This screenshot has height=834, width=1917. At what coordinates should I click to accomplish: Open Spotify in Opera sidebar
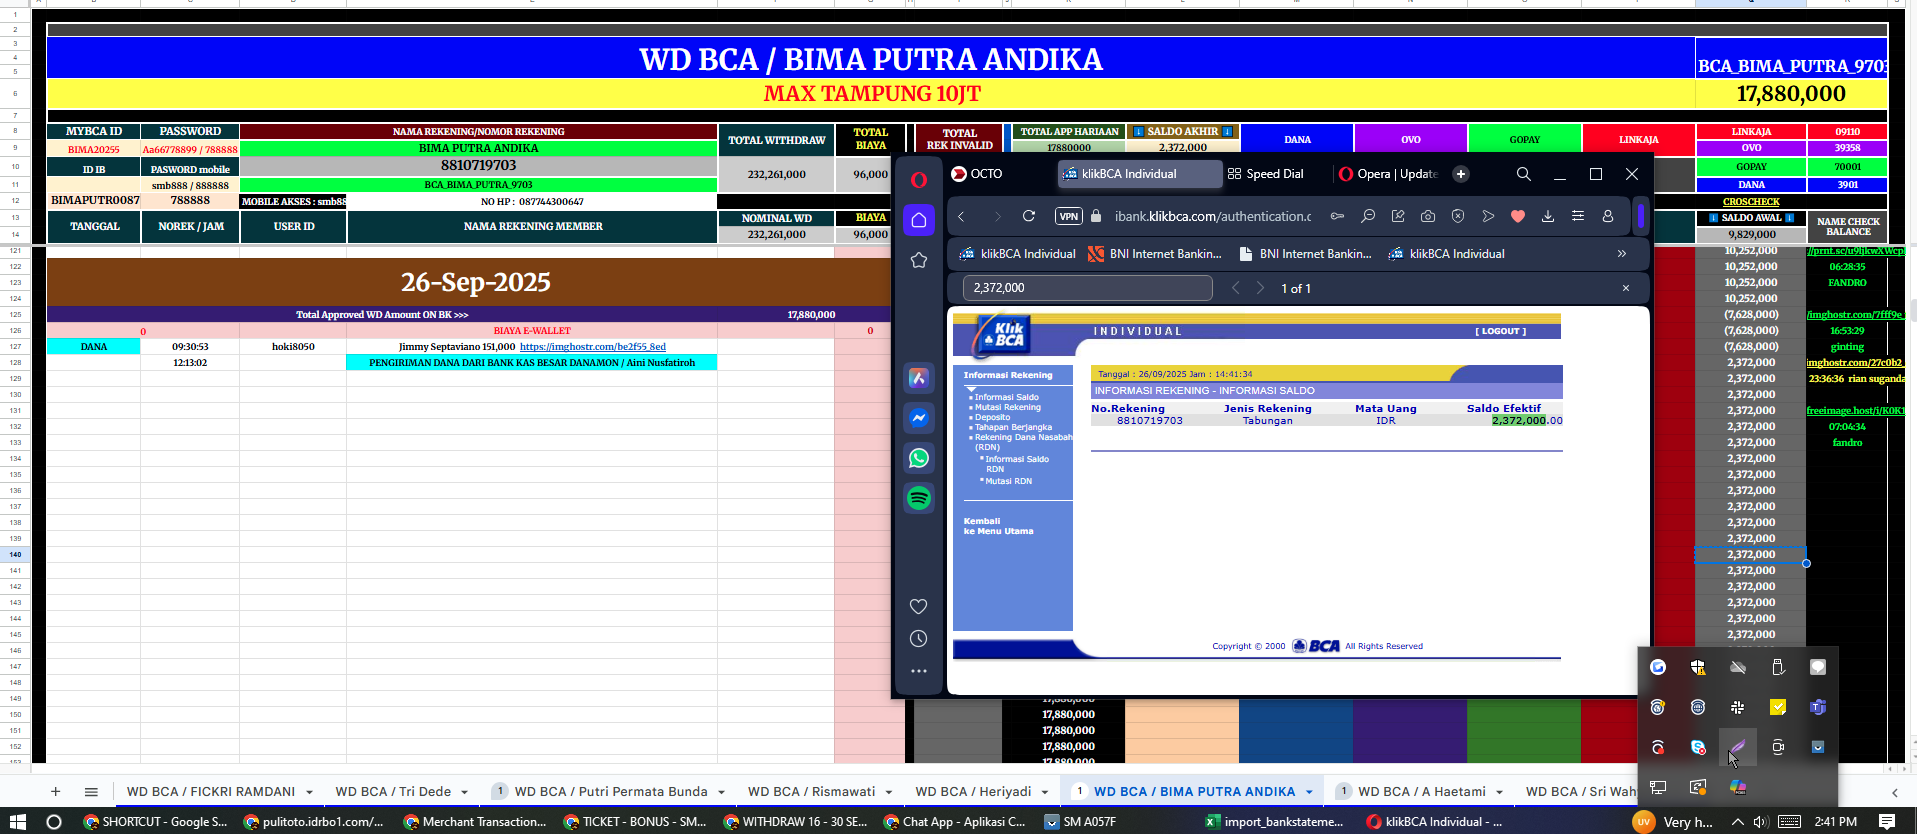(x=919, y=498)
